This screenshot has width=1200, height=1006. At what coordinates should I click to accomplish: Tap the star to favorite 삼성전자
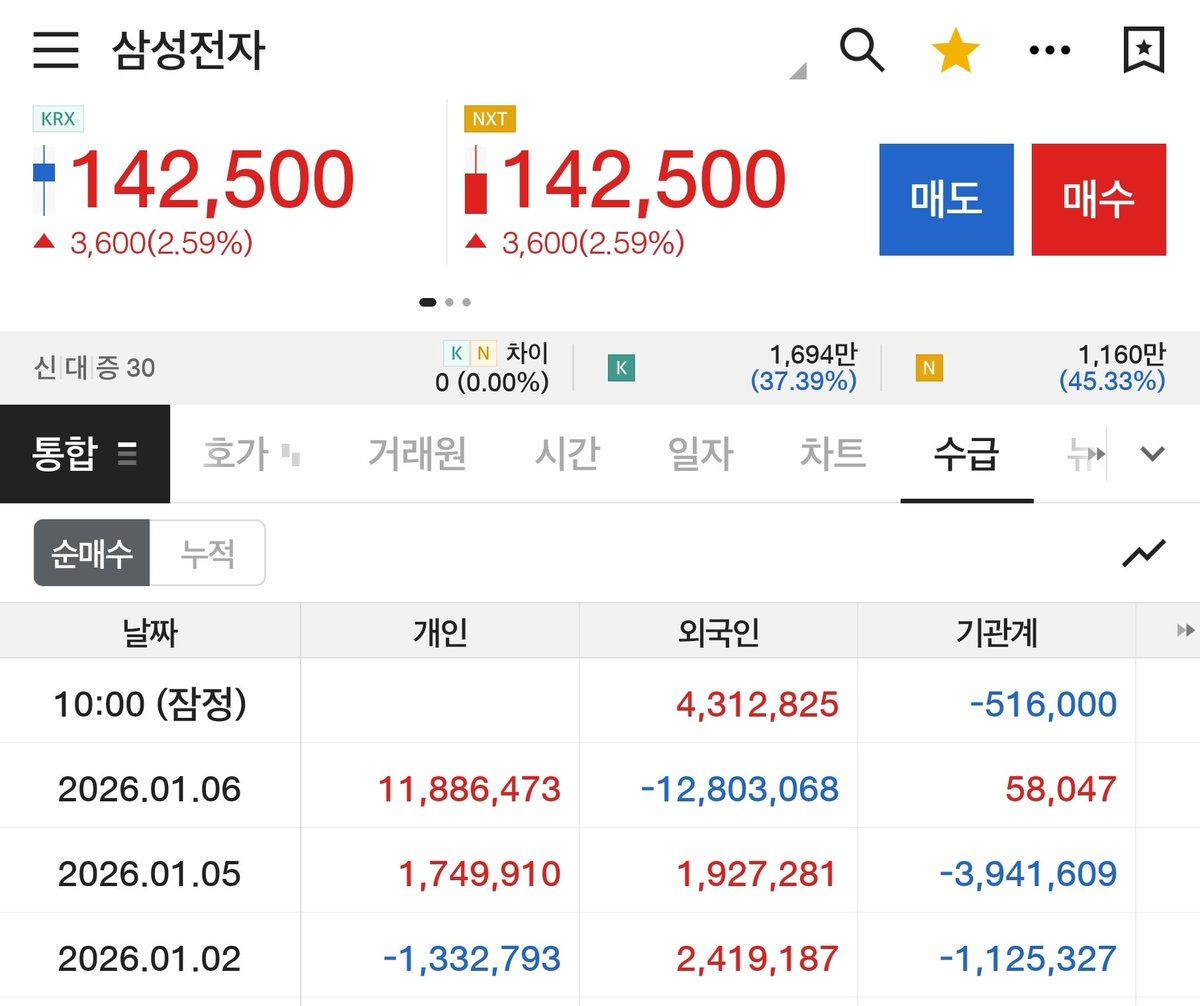click(956, 49)
